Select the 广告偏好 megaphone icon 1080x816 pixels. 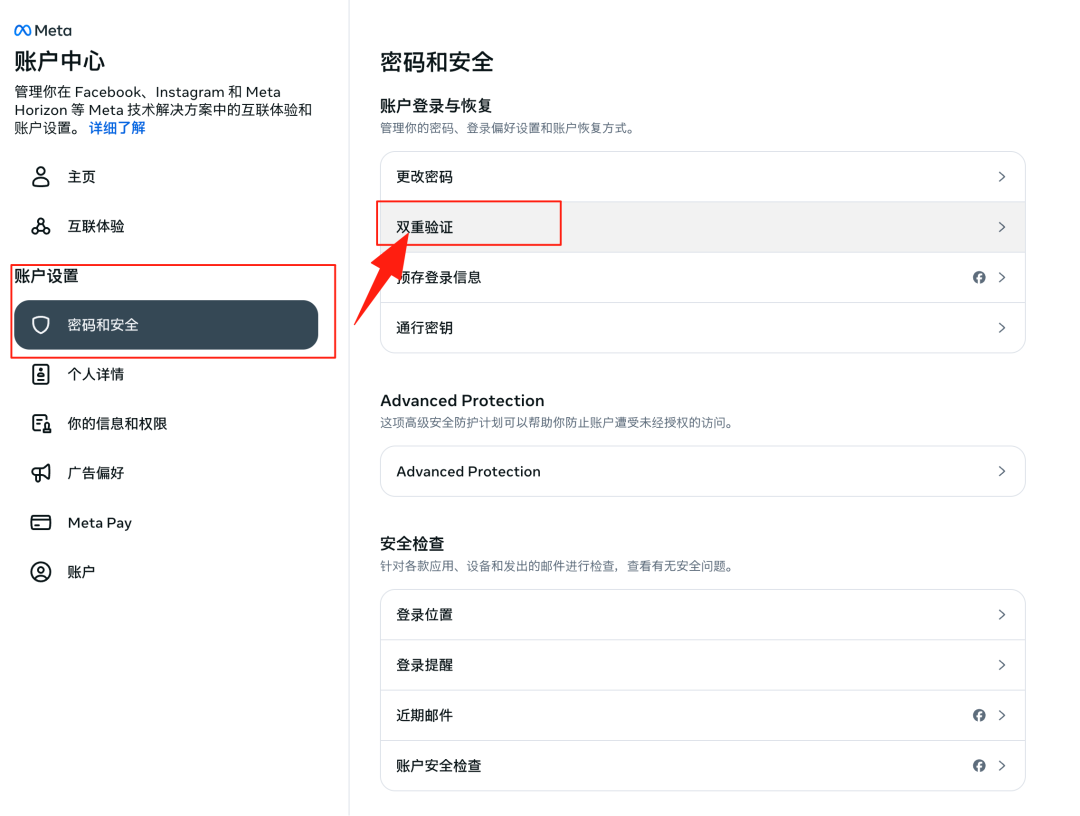[x=41, y=472]
